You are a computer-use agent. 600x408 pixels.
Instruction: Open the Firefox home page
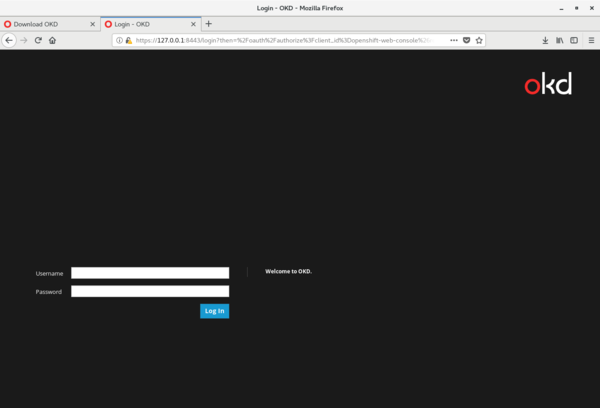(x=52, y=40)
